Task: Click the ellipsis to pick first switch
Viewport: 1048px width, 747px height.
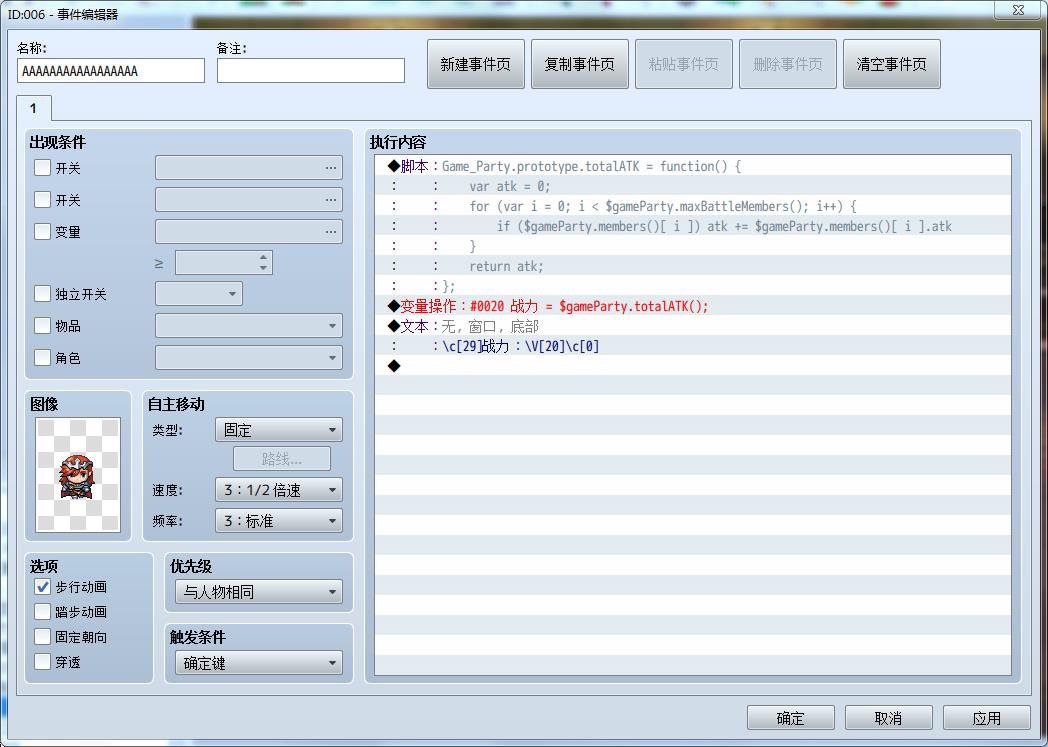Action: pos(331,168)
